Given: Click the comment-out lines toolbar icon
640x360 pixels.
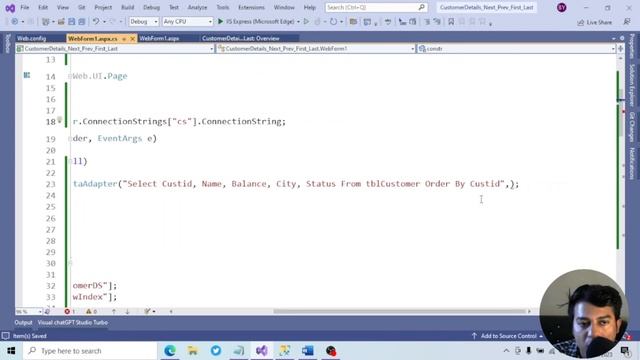Looking at the screenshot, I should pyautogui.click(x=427, y=22).
